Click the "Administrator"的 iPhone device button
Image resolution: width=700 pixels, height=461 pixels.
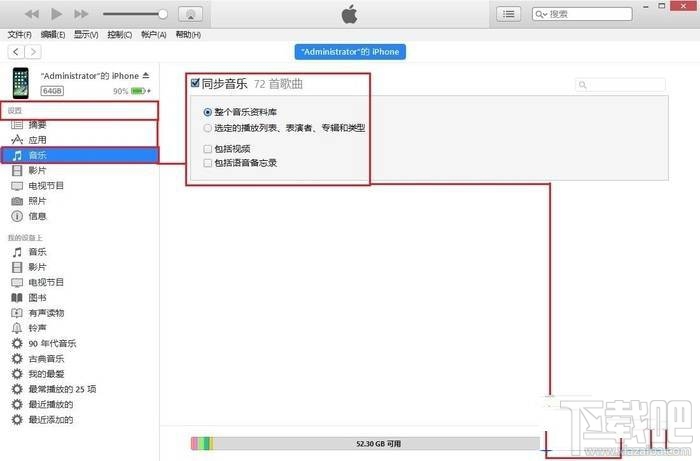tap(350, 52)
